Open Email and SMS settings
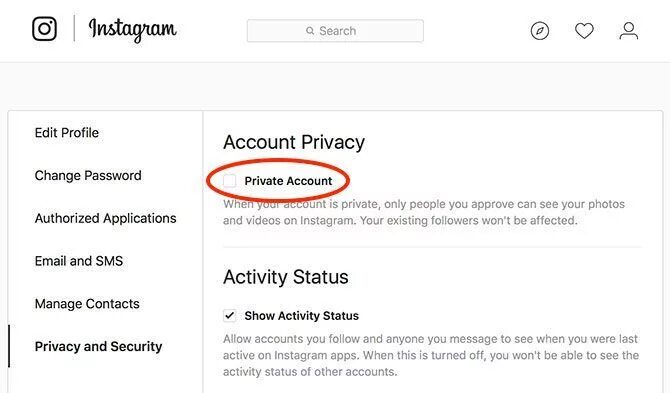 point(79,261)
